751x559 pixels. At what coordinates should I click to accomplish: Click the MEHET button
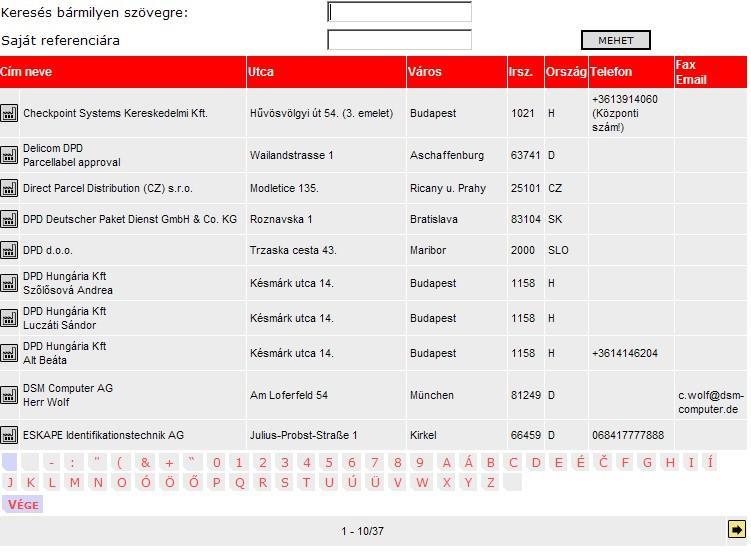pos(615,40)
